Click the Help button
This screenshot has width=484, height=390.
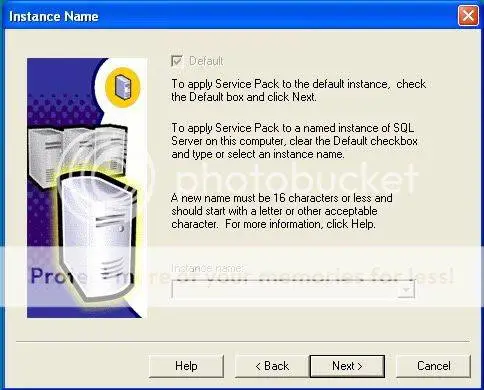186,366
